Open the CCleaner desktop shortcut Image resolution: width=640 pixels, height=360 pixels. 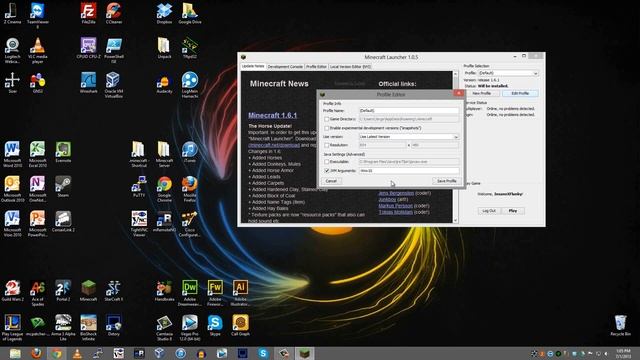coord(113,13)
